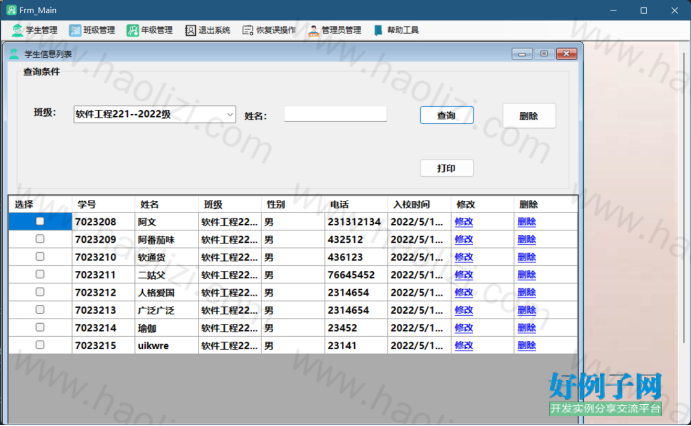Tick the checkbox for student 7023213
This screenshot has height=426, width=691.
(x=40, y=310)
